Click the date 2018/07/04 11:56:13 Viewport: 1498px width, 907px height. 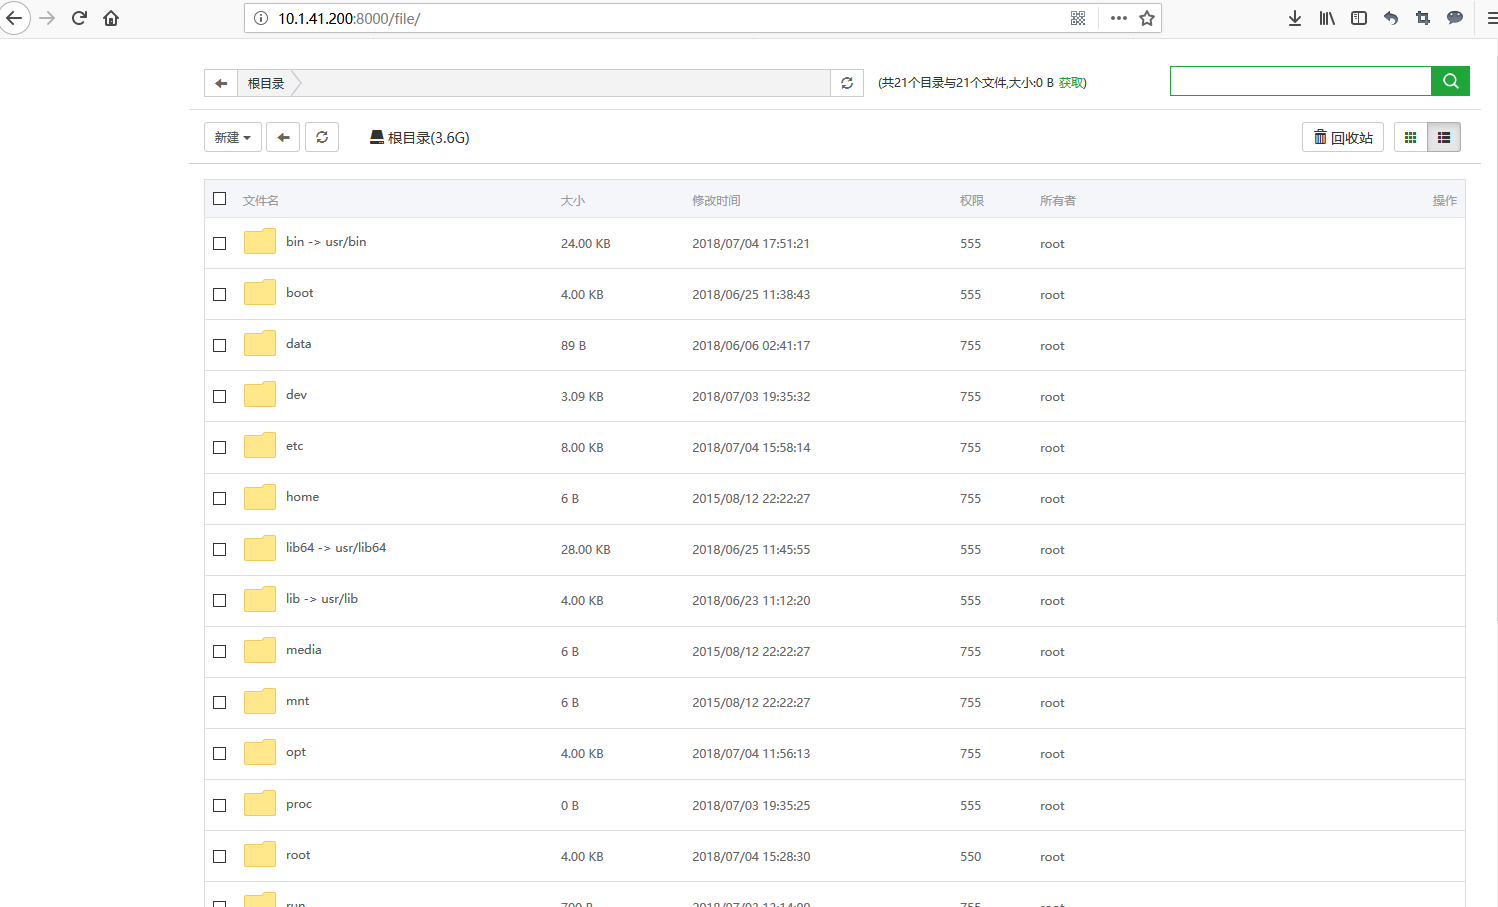pos(751,753)
